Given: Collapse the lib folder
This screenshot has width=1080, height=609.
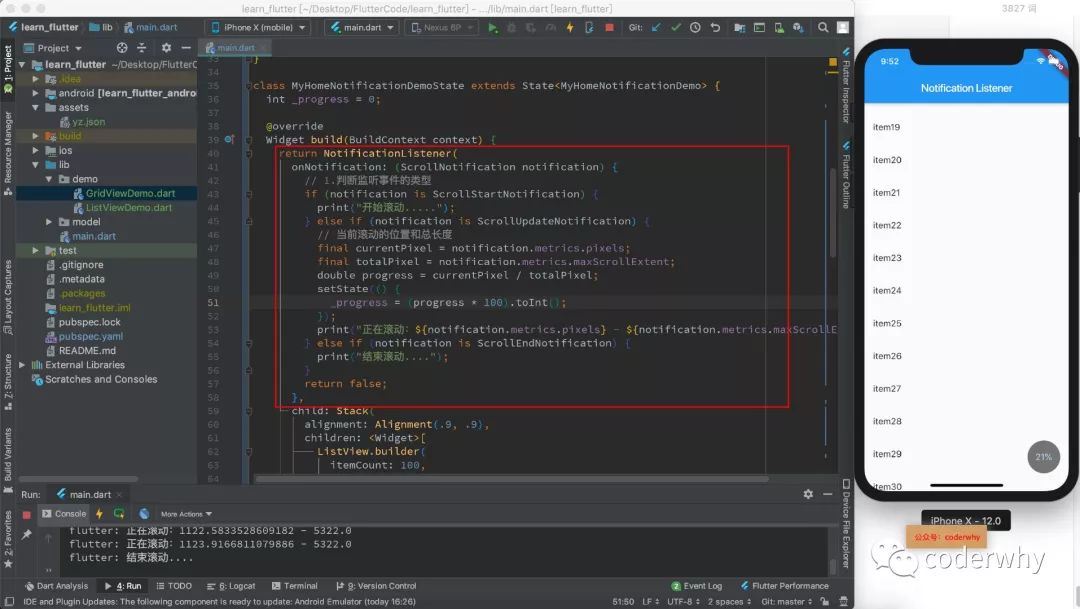Looking at the screenshot, I should (x=35, y=165).
